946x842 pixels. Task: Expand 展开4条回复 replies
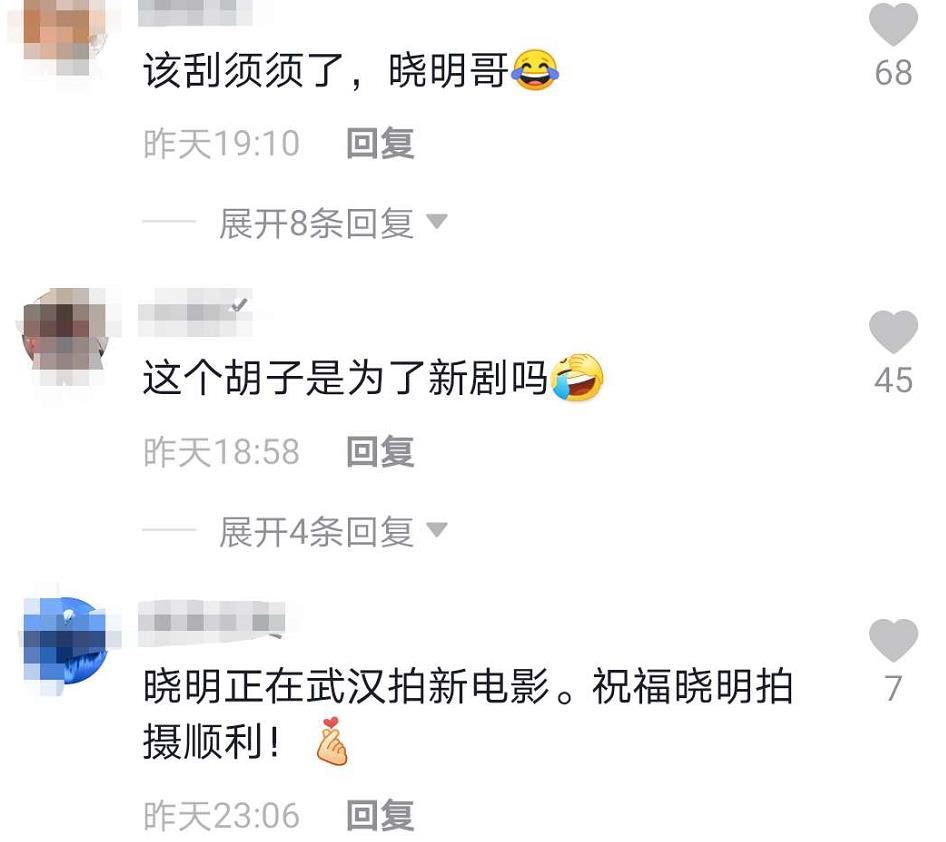coord(316,532)
